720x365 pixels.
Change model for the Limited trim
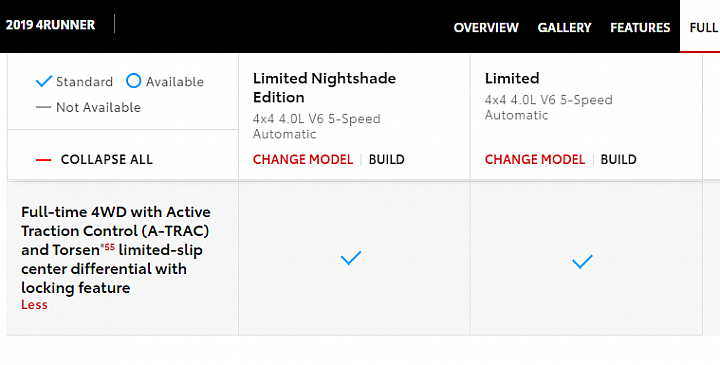click(x=535, y=159)
